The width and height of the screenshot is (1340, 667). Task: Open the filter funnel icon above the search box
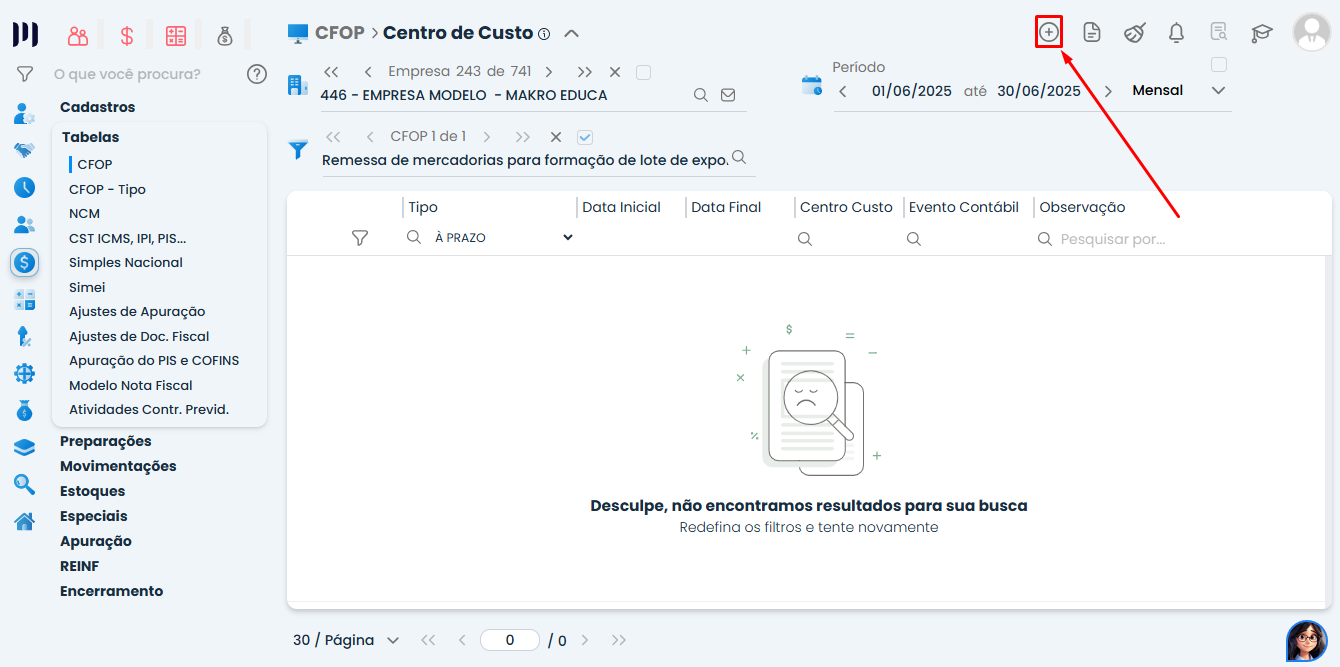[24, 73]
